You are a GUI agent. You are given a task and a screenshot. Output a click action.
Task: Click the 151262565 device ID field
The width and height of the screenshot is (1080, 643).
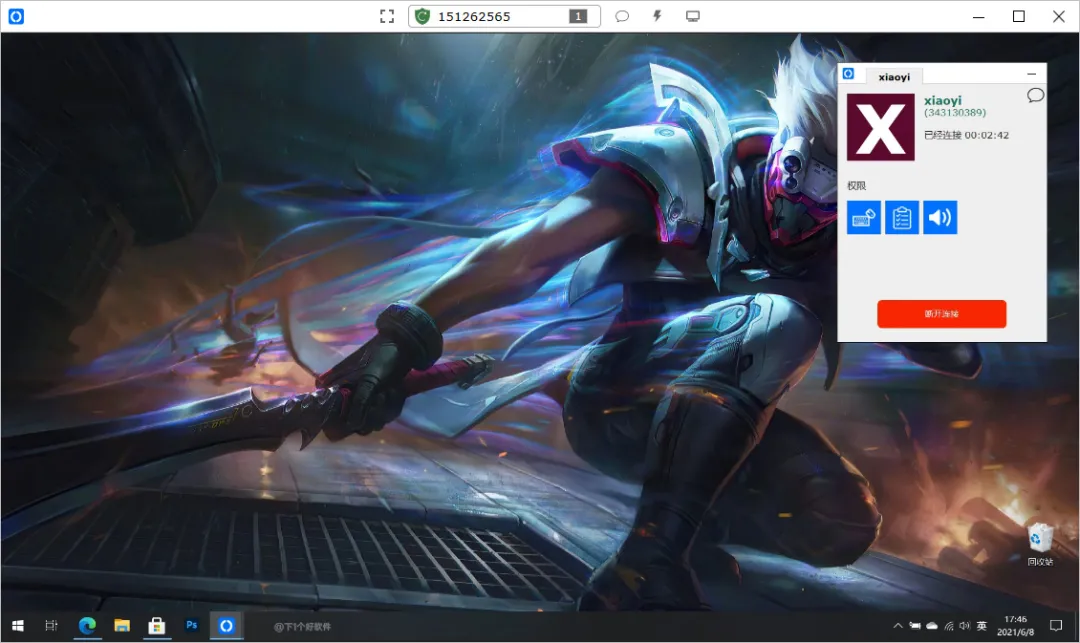pos(503,16)
